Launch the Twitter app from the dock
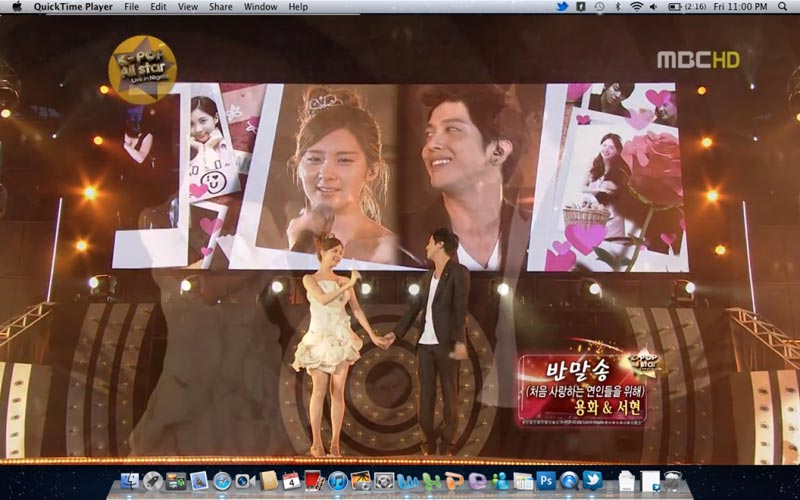Viewport: 800px width, 500px height. coord(592,481)
